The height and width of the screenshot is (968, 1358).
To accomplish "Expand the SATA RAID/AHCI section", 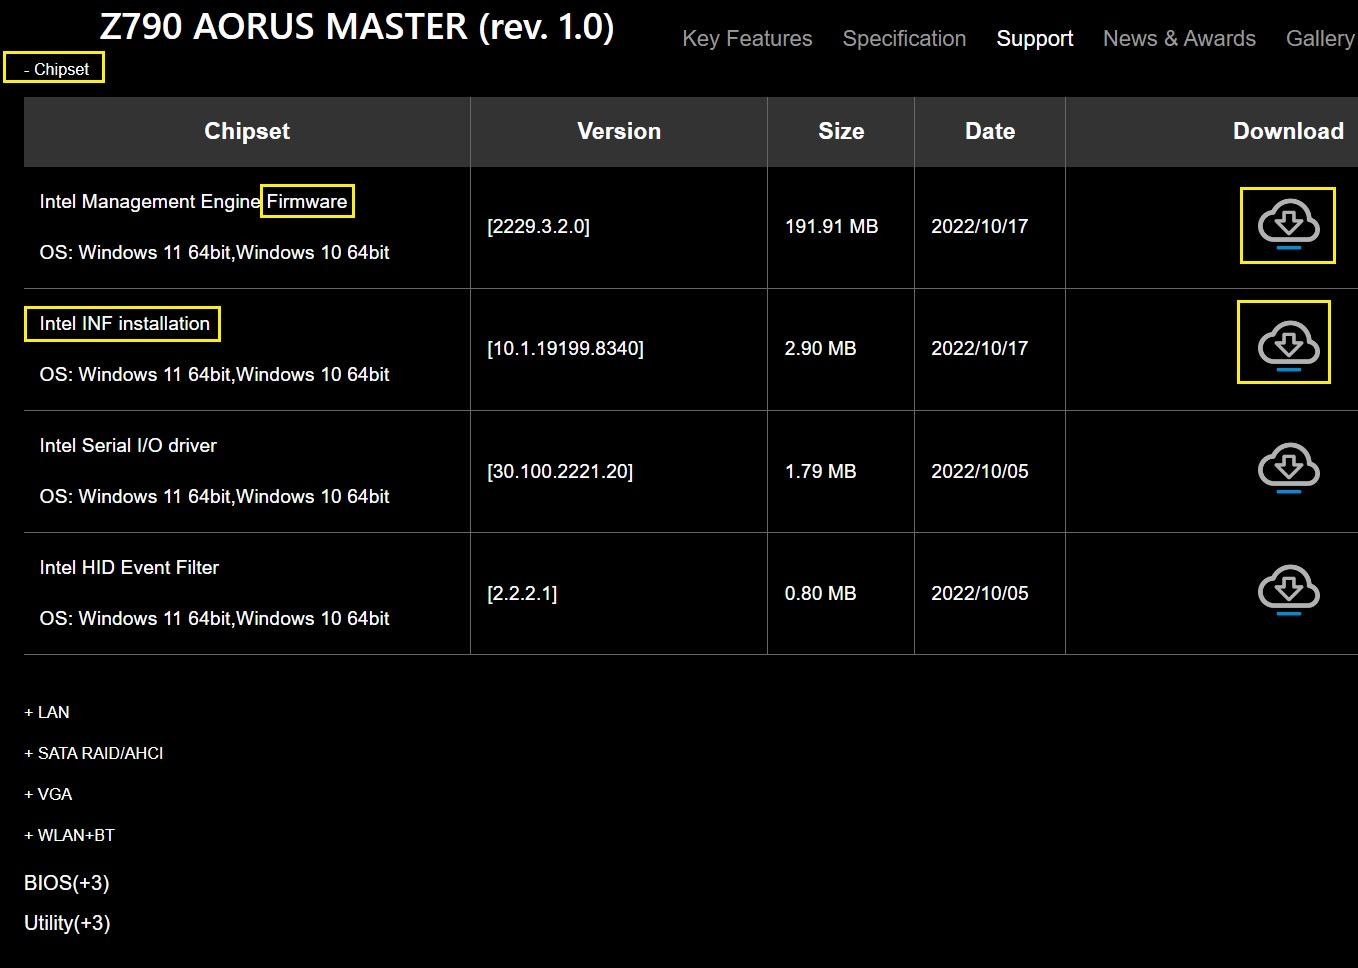I will tap(93, 753).
